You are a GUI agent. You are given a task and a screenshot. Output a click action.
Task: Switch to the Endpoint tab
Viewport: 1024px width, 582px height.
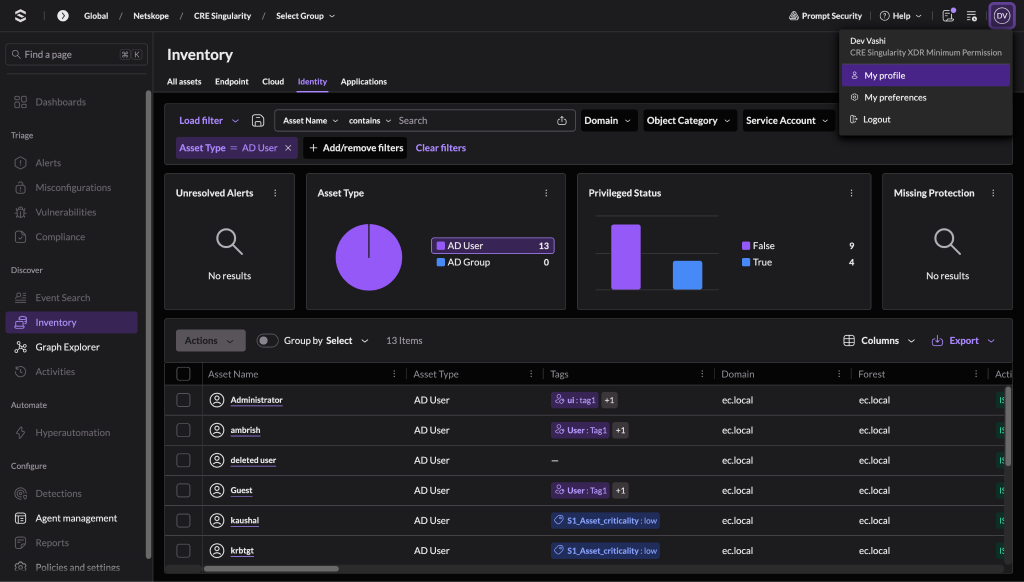coord(232,82)
